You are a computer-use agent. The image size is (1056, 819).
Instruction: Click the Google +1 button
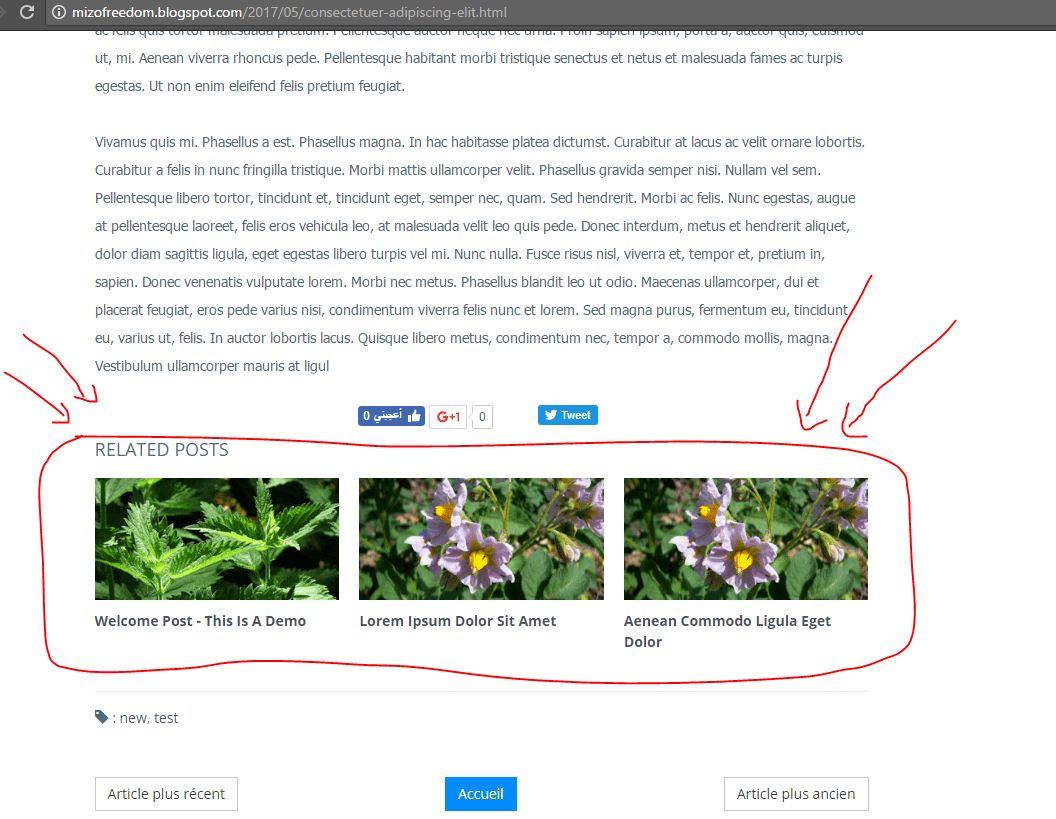point(448,416)
